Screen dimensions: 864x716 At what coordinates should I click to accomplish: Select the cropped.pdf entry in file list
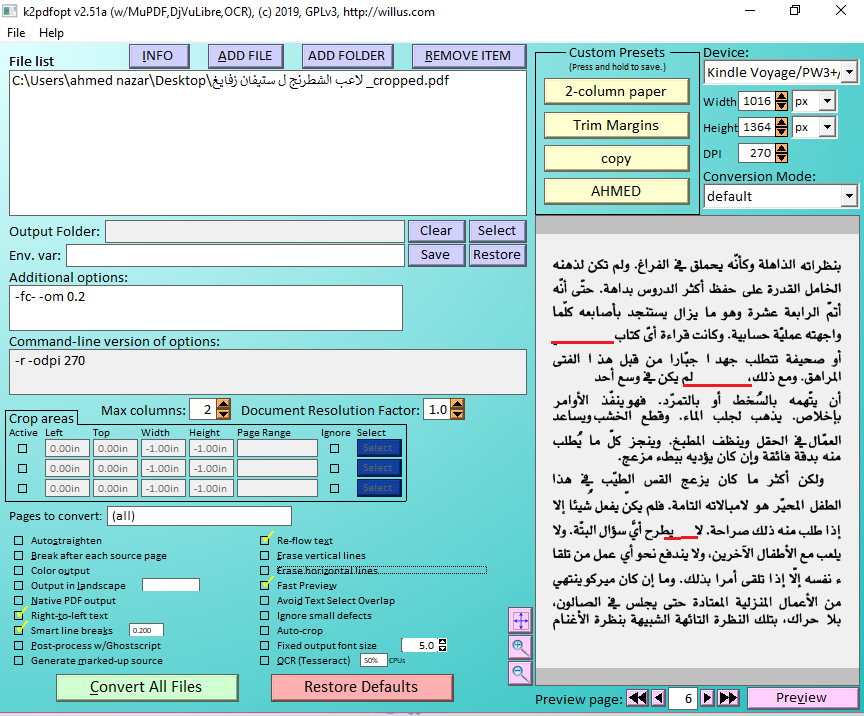coord(230,81)
